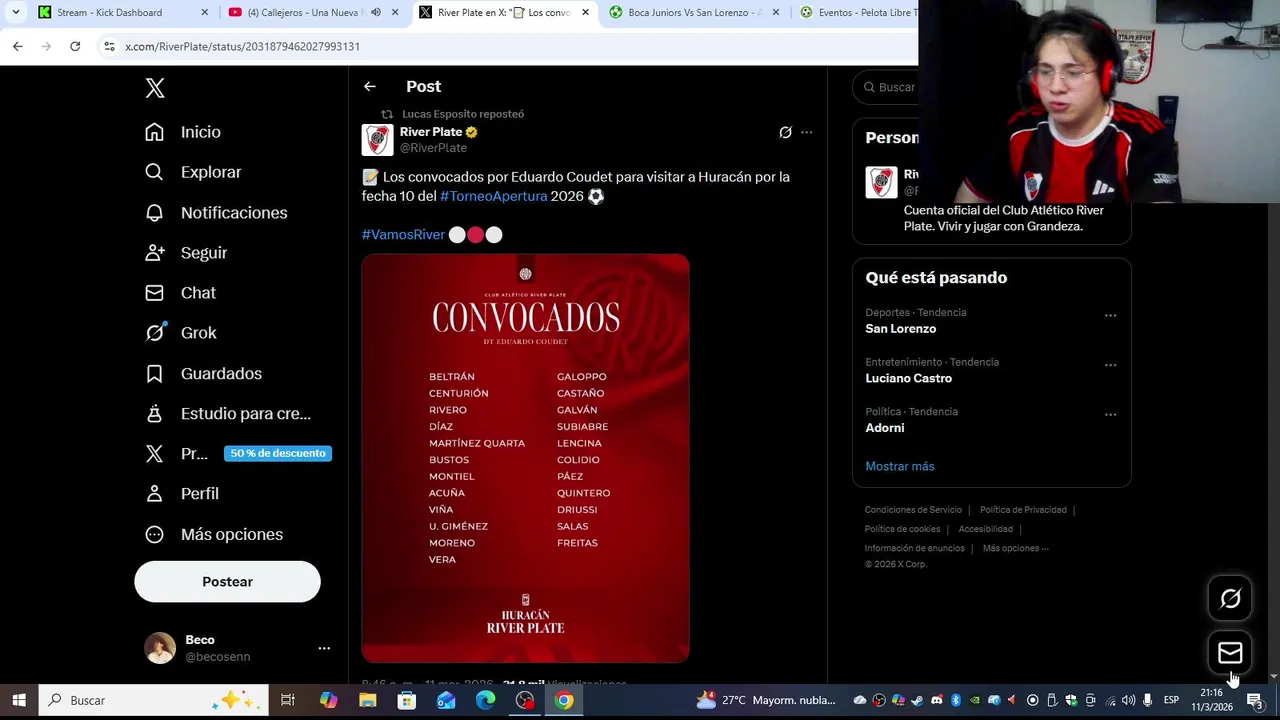Screen dimensions: 1280x720
Task: Open Notificaciones in the sidebar
Action: coord(216,213)
